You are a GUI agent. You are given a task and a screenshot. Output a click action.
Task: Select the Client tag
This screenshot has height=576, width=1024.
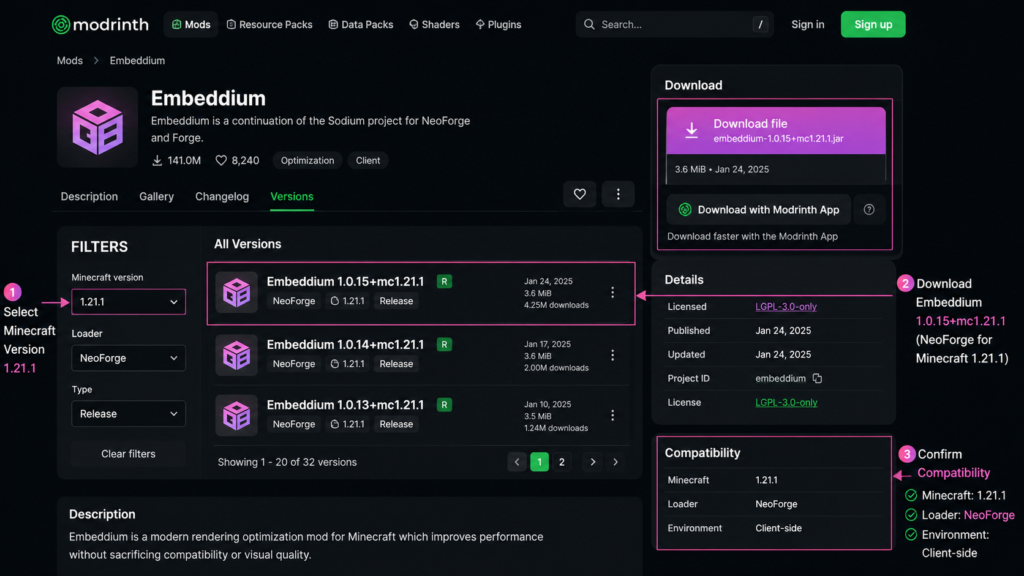(368, 160)
